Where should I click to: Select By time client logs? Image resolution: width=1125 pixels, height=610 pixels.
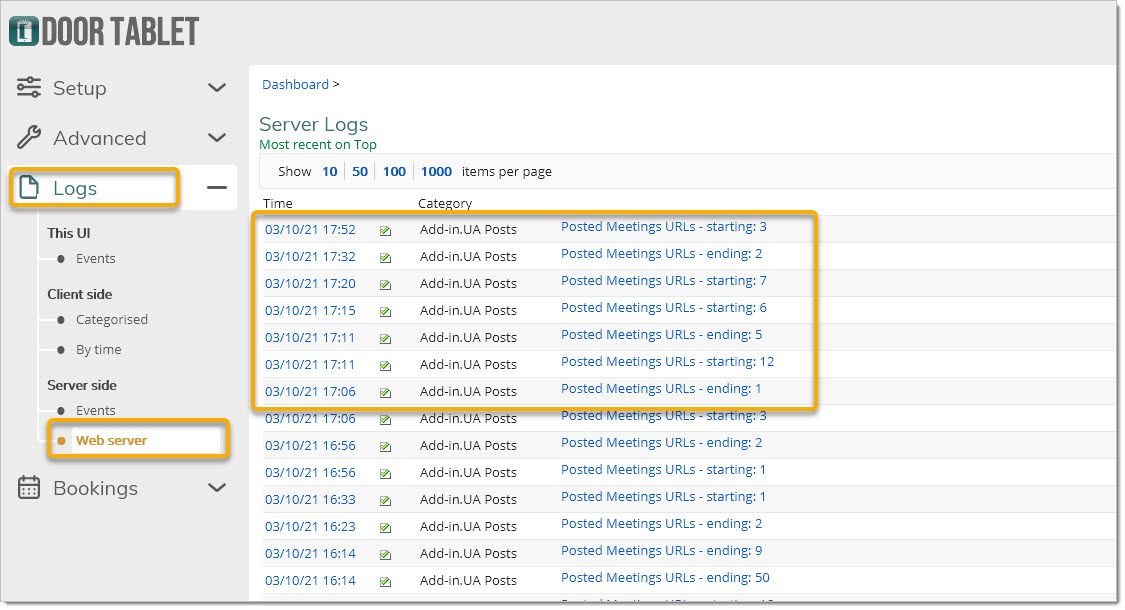(98, 350)
